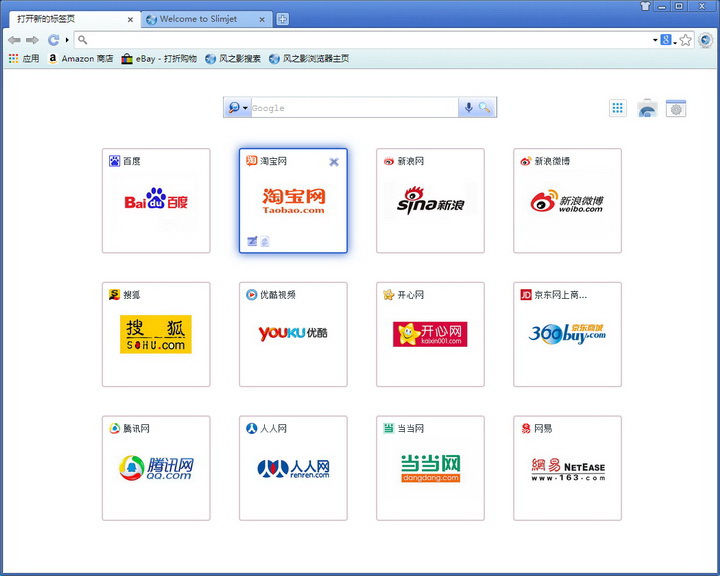The width and height of the screenshot is (720, 576).
Task: Open the Amazon 商店 bookmark
Action: tap(80, 59)
